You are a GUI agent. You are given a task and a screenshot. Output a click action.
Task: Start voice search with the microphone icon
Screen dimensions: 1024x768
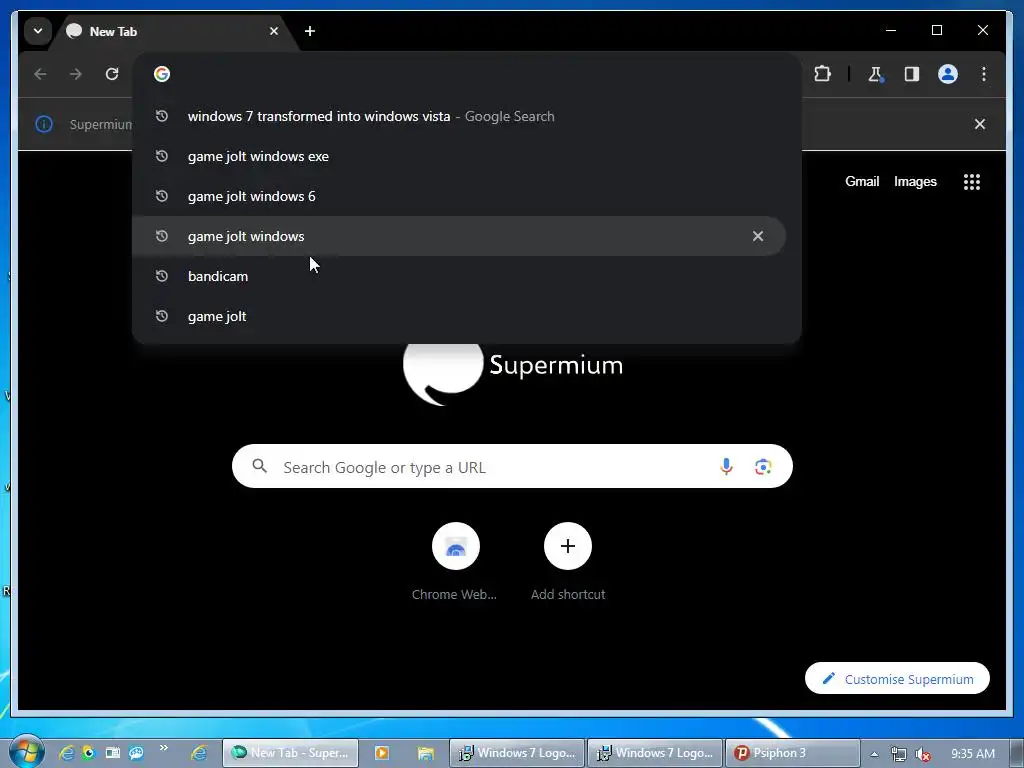coord(726,466)
